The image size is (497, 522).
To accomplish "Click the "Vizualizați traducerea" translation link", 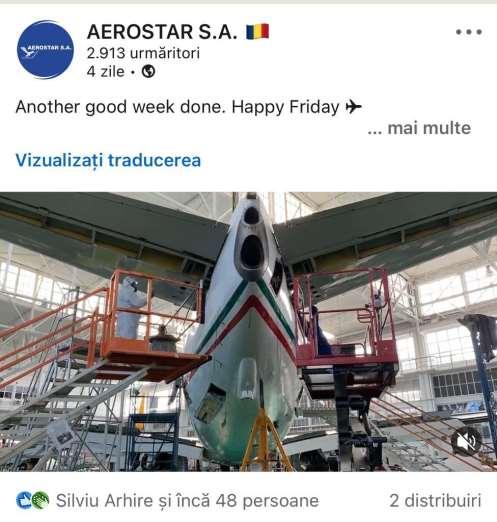I will [108, 160].
